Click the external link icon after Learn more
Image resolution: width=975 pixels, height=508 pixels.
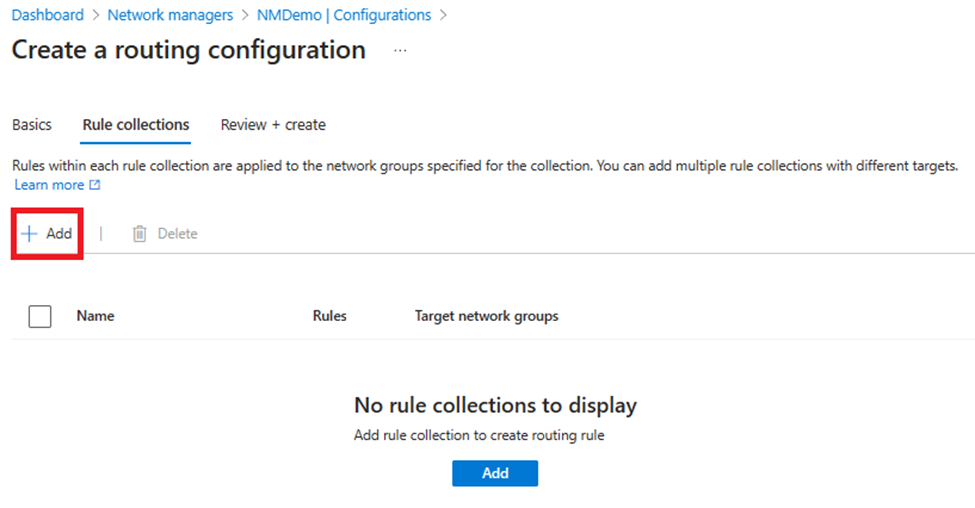(95, 185)
